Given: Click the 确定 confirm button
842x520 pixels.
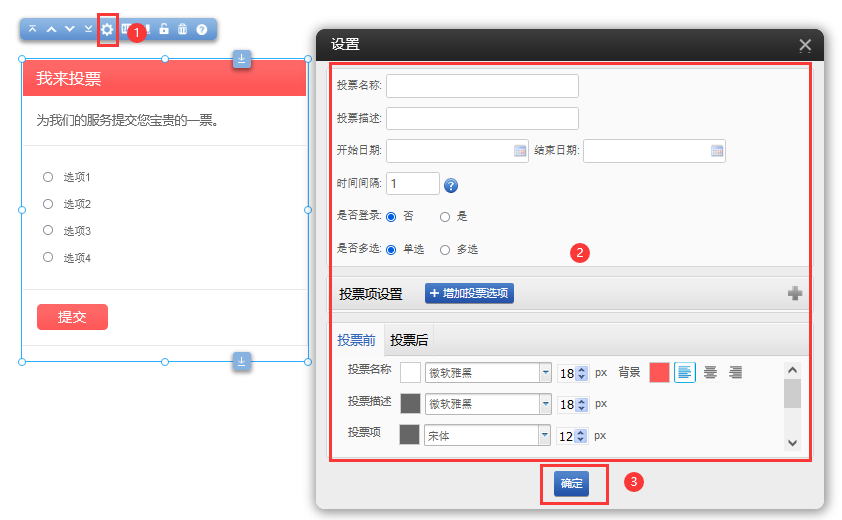Looking at the screenshot, I should (571, 483).
